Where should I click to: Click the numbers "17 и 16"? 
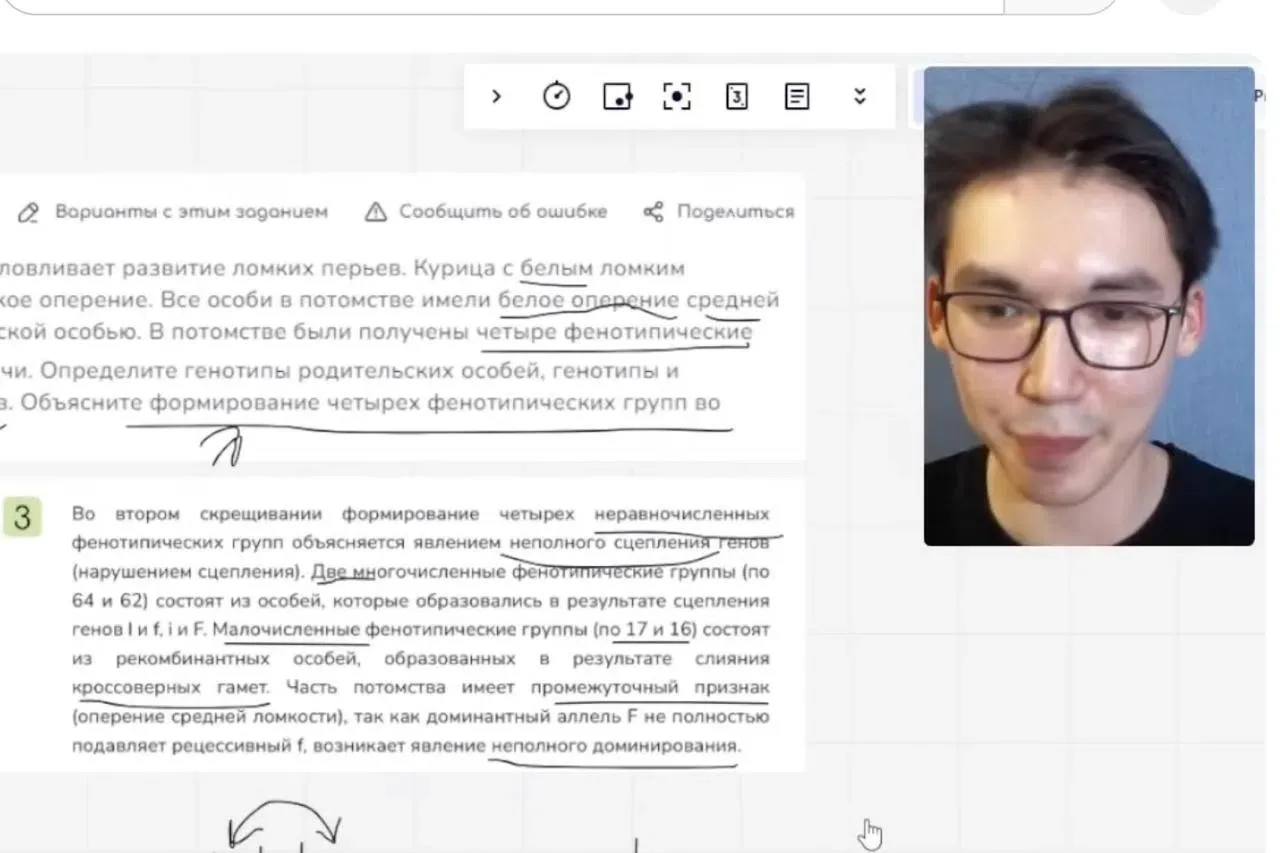tap(659, 630)
